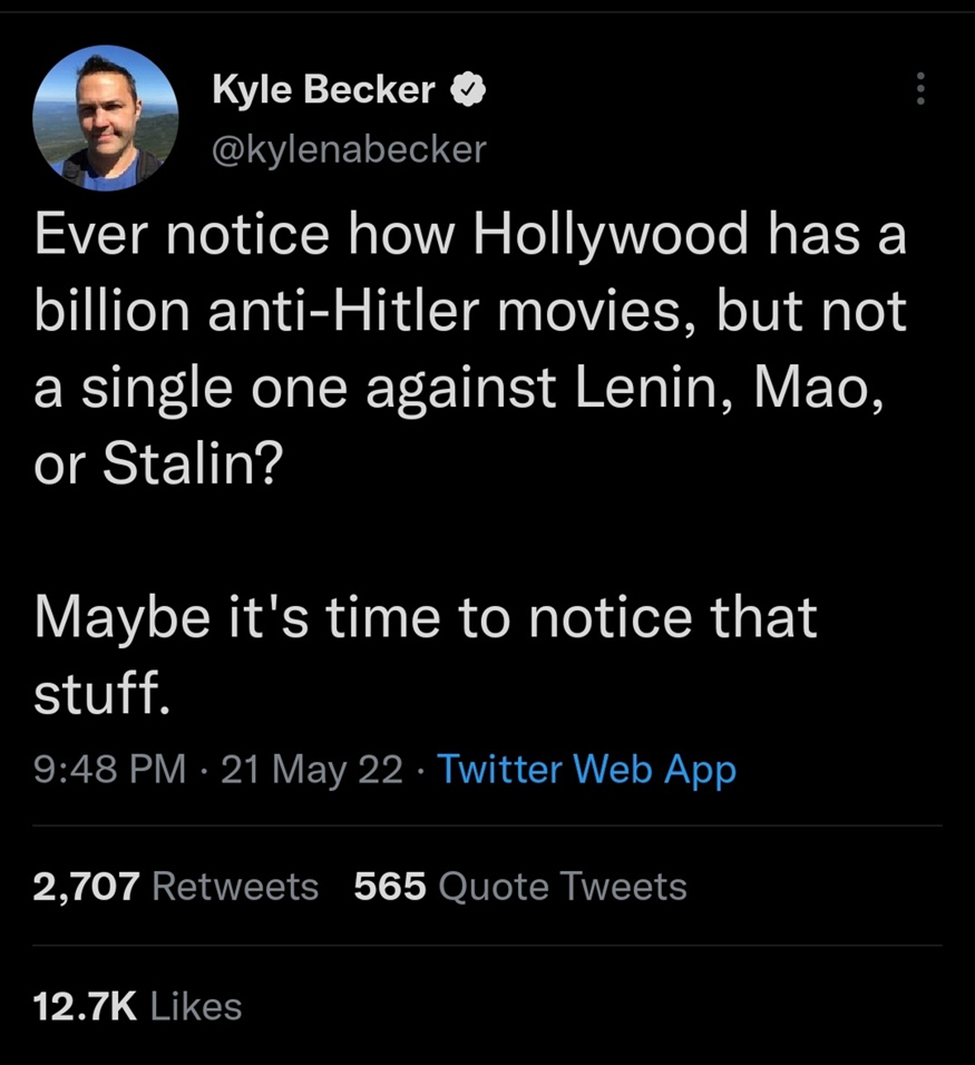Open Kyle Becker's profile picture
Screen dimensions: 975x1065
pyautogui.click(x=106, y=118)
